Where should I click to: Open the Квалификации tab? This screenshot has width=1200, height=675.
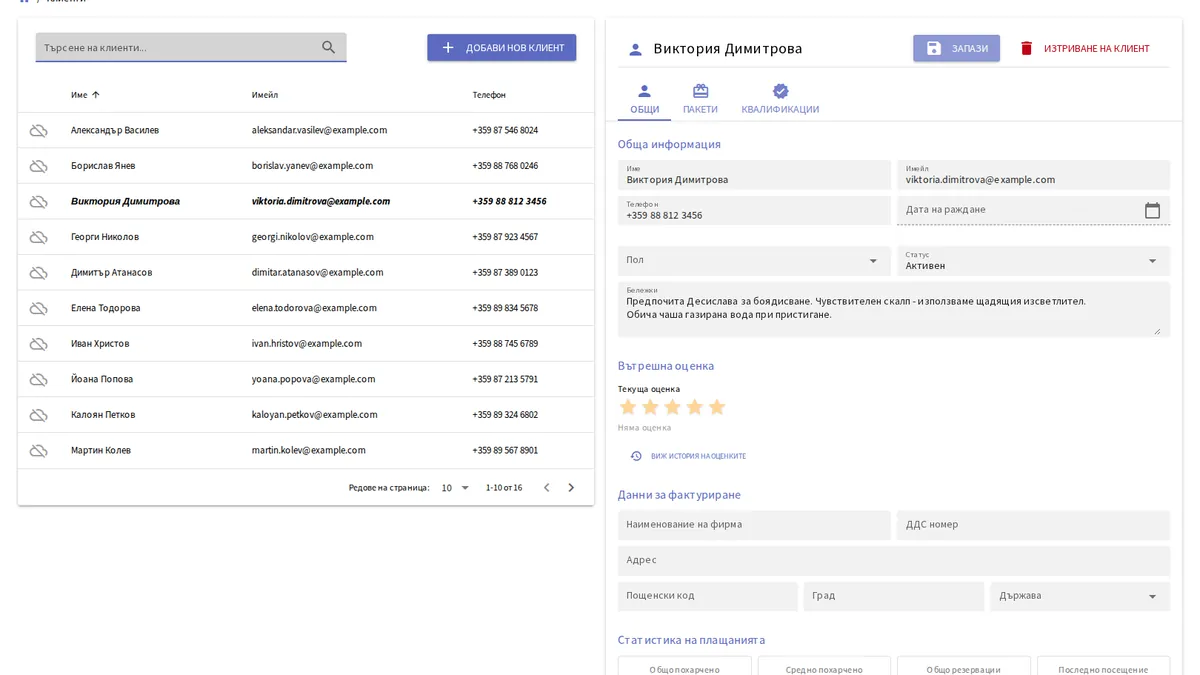coord(780,100)
